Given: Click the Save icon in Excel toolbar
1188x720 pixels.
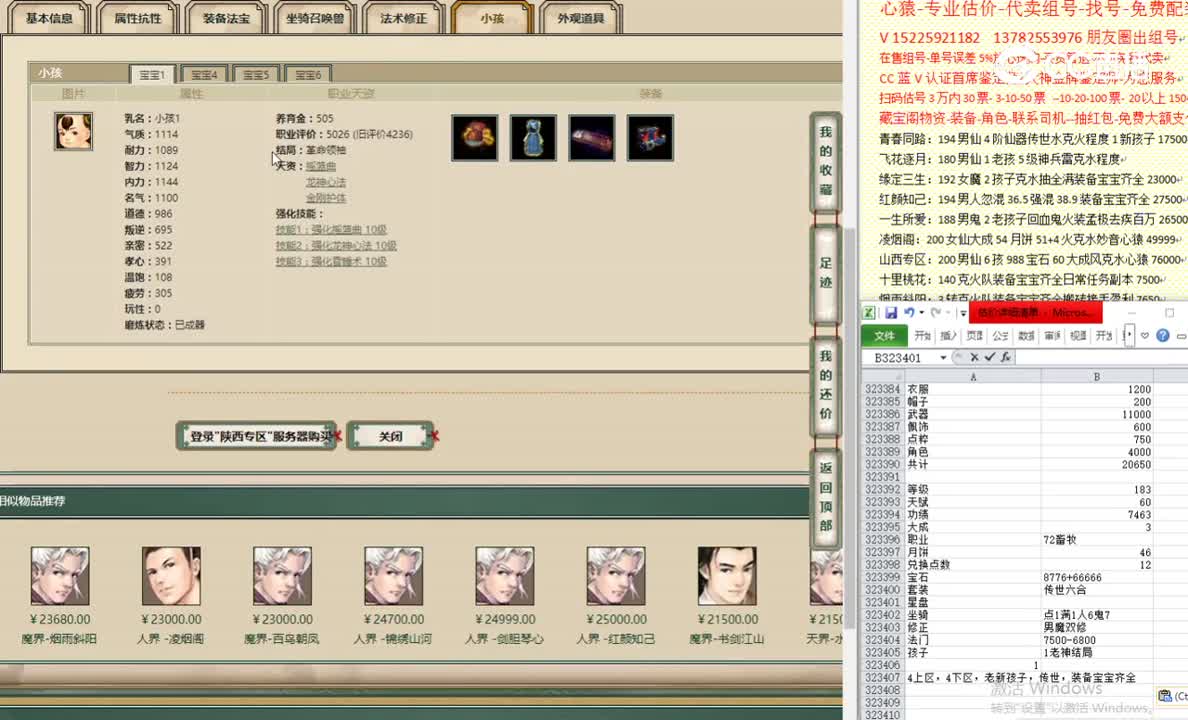Looking at the screenshot, I should [892, 312].
